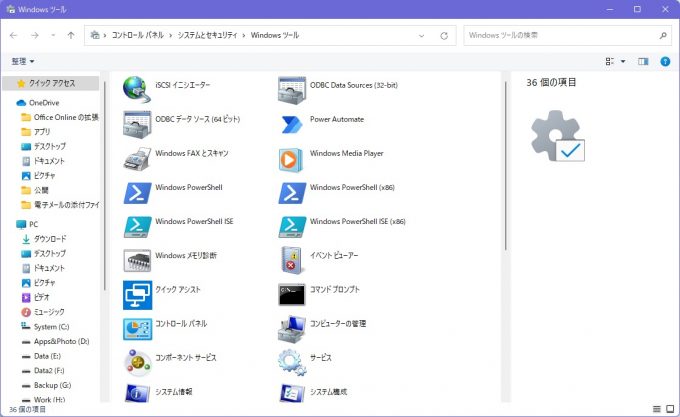Launch the Power Automate icon
This screenshot has height=417, width=680.
[292, 124]
